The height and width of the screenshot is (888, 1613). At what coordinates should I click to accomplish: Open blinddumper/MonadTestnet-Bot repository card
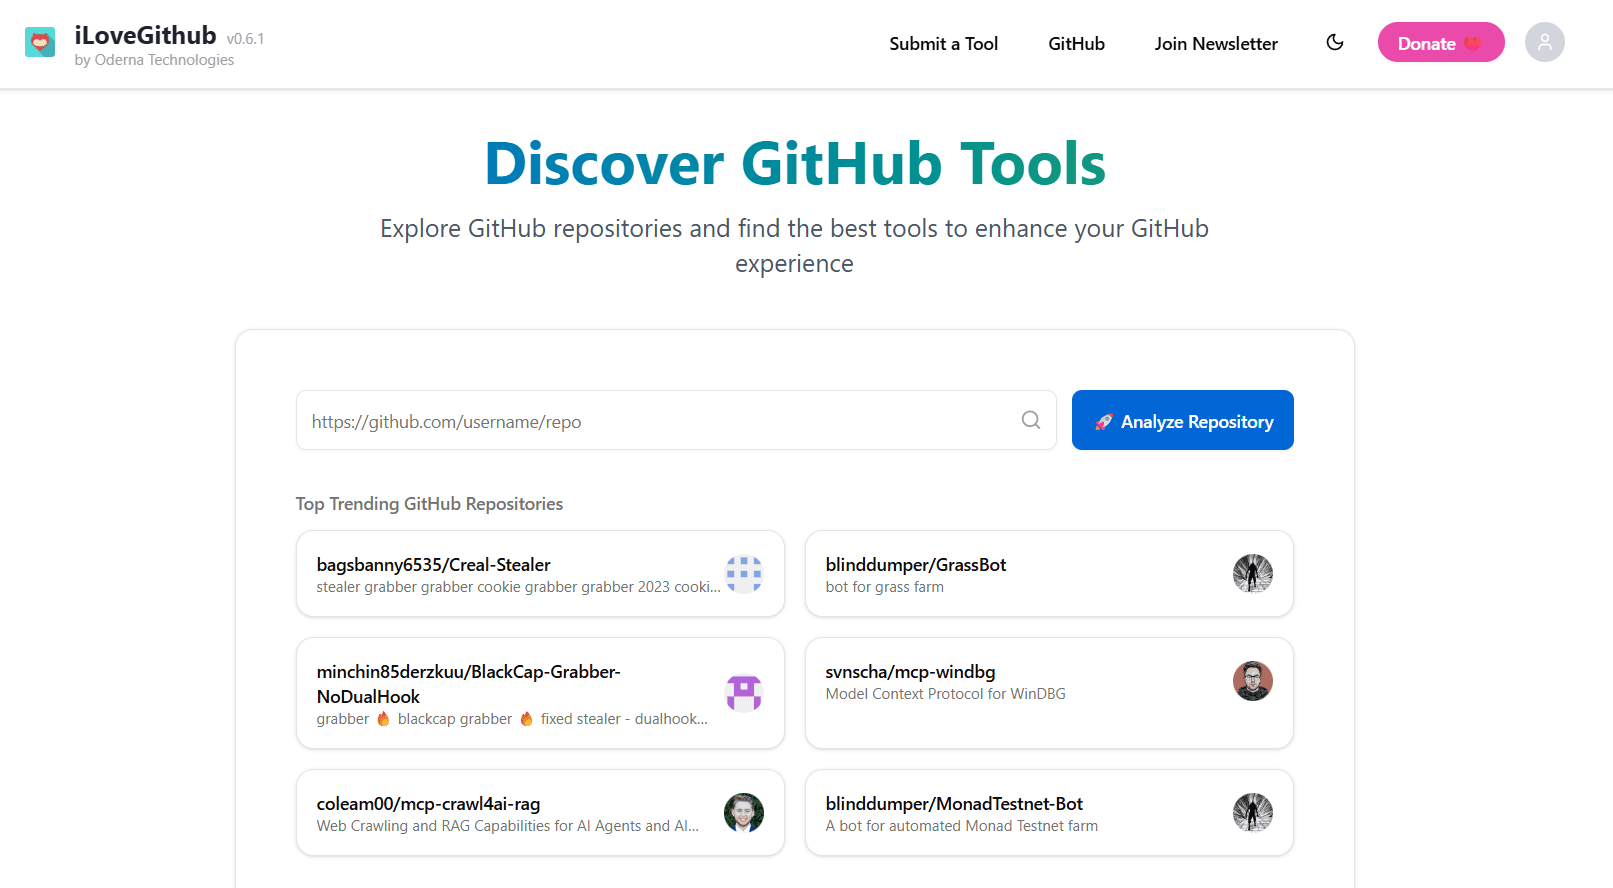[1049, 813]
